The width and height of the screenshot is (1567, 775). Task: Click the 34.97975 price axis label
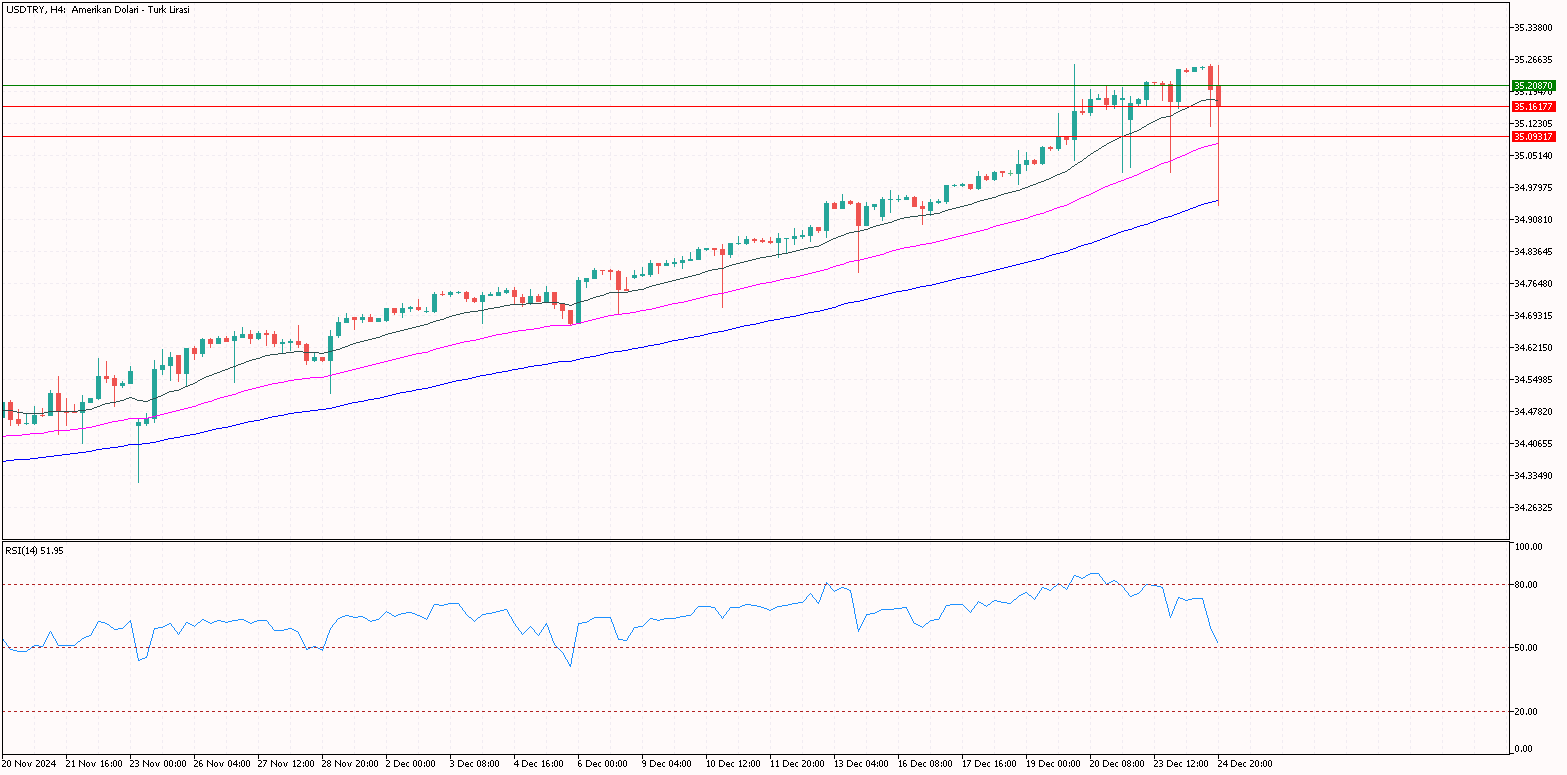(1533, 188)
